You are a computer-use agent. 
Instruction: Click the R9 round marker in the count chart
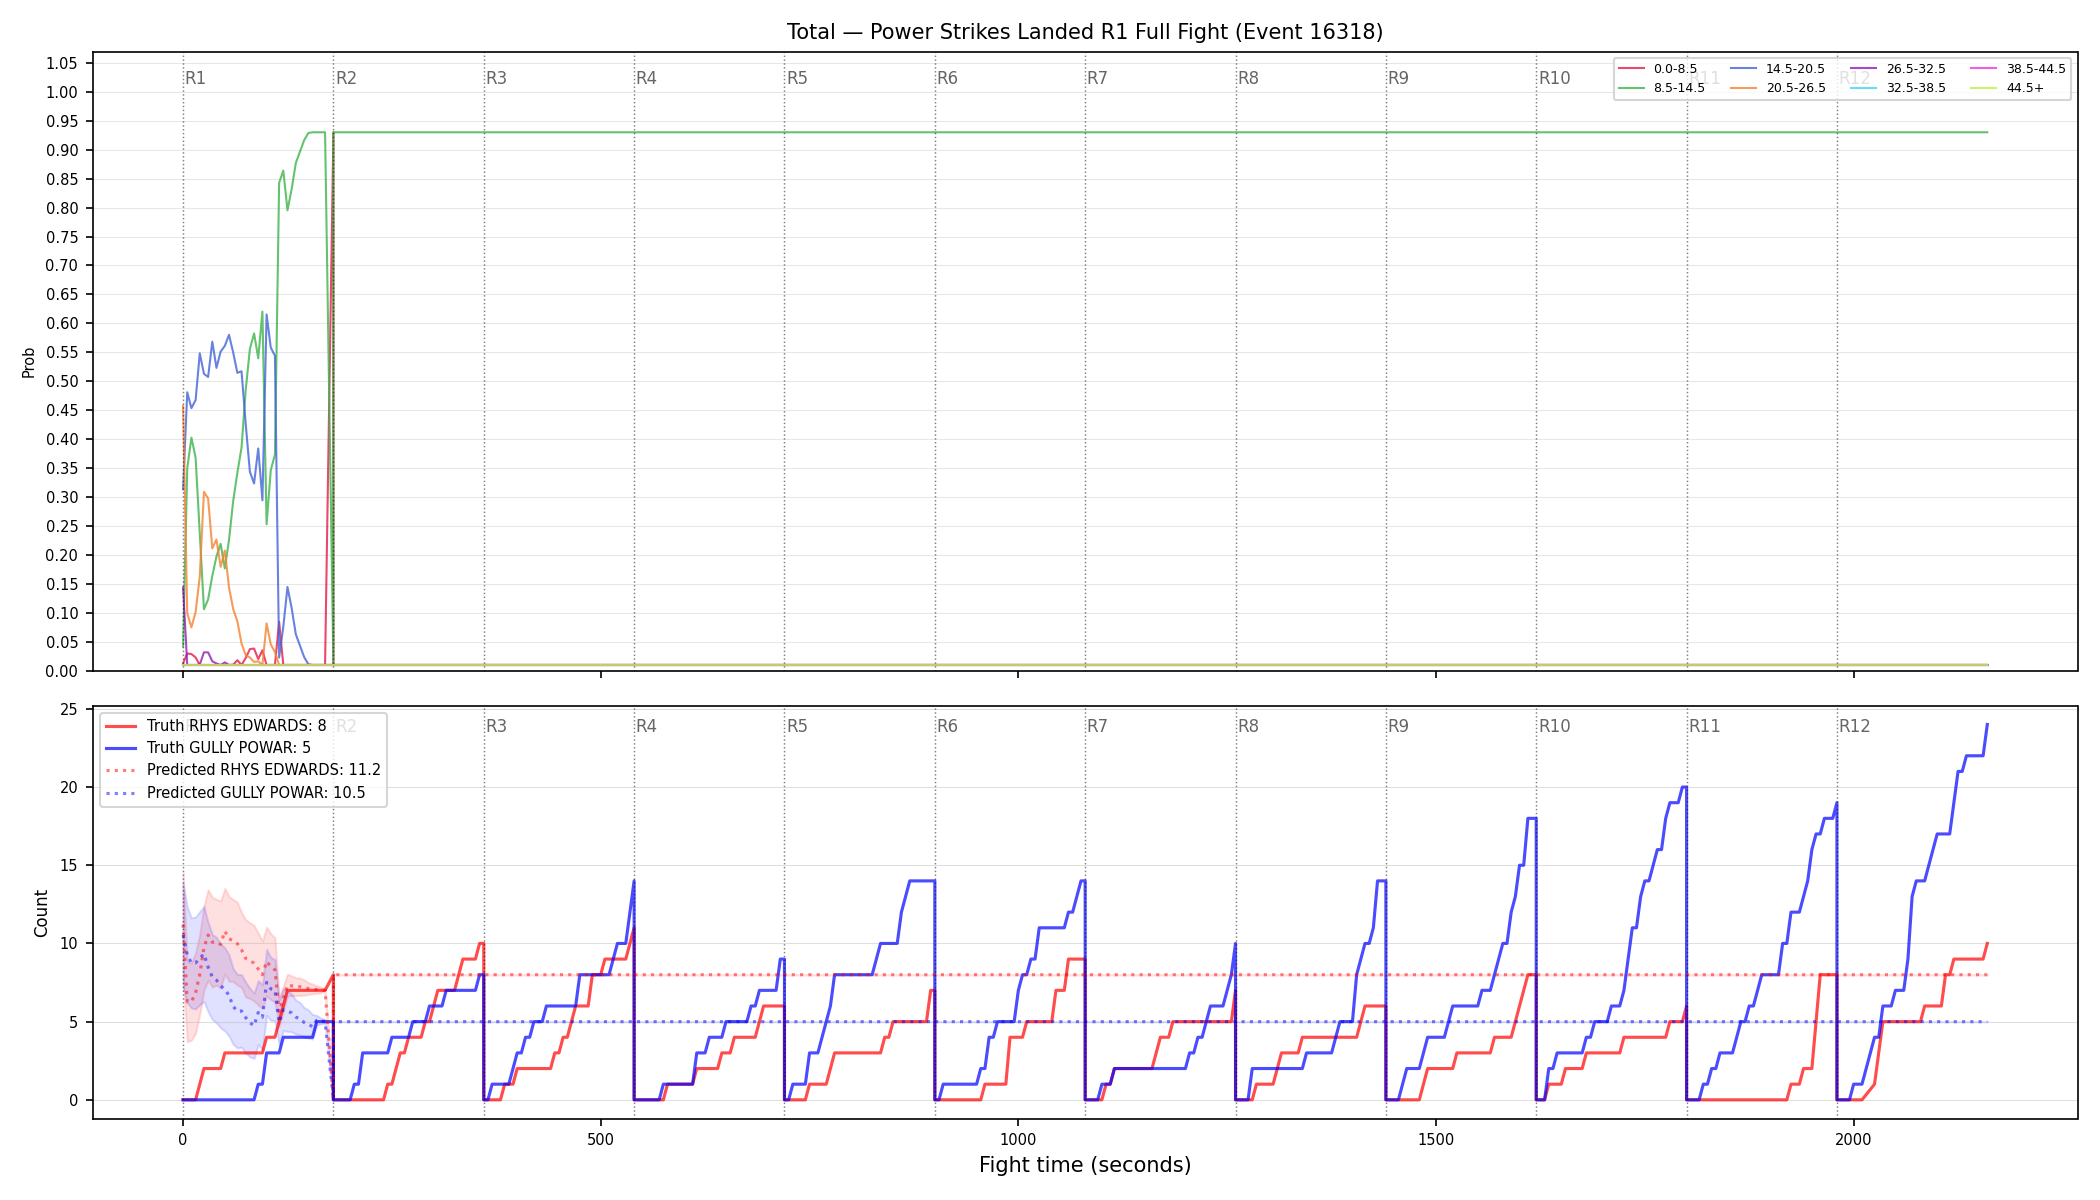(x=1398, y=726)
